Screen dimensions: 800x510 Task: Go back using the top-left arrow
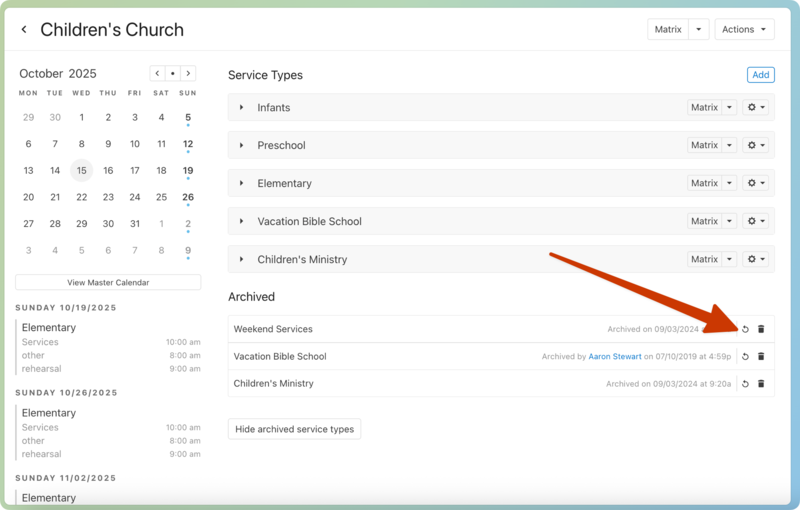click(x=24, y=30)
